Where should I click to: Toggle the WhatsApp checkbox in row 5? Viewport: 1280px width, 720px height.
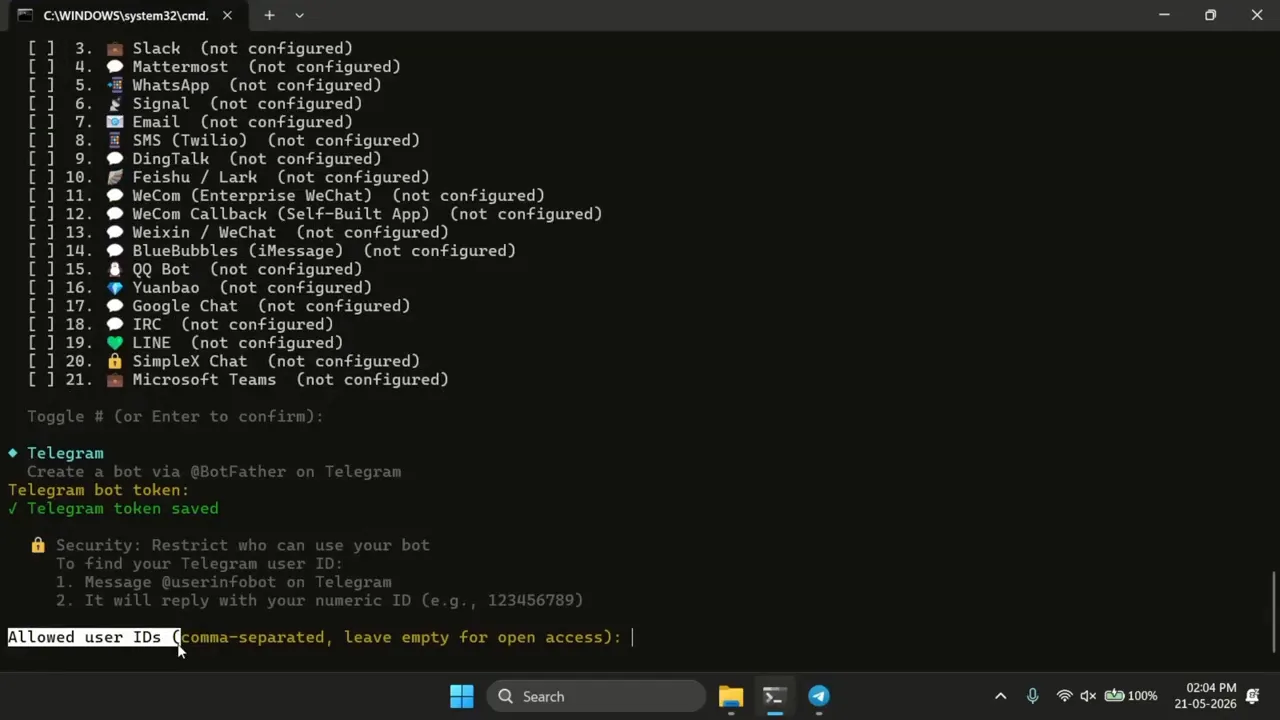(x=41, y=85)
